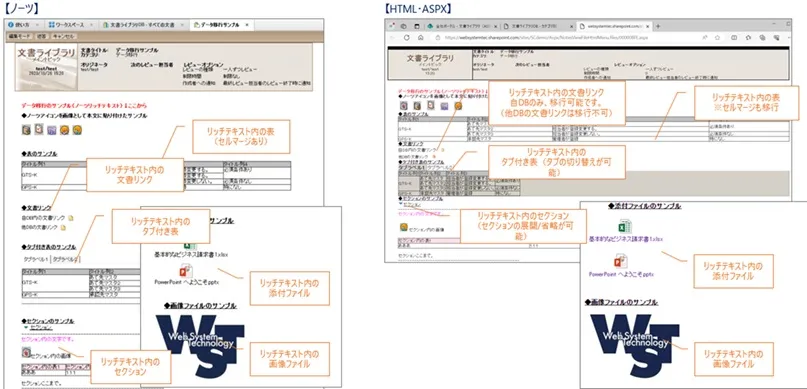The height and width of the screenshot is (389, 807).
Task: Open browser extensions icon
Action: click(749, 38)
